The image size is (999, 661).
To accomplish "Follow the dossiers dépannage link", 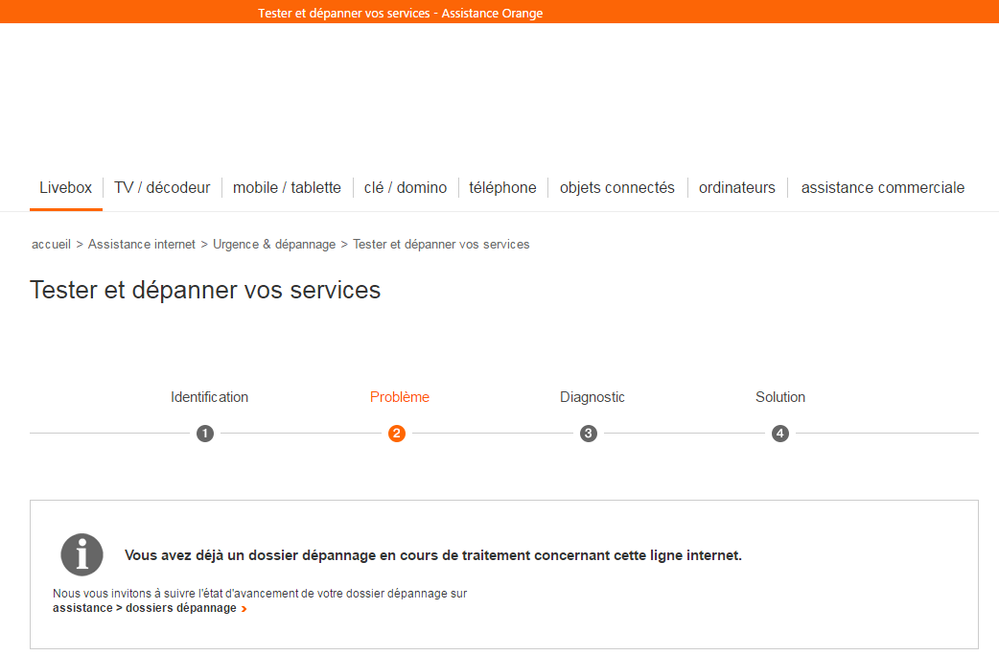I will [x=185, y=607].
